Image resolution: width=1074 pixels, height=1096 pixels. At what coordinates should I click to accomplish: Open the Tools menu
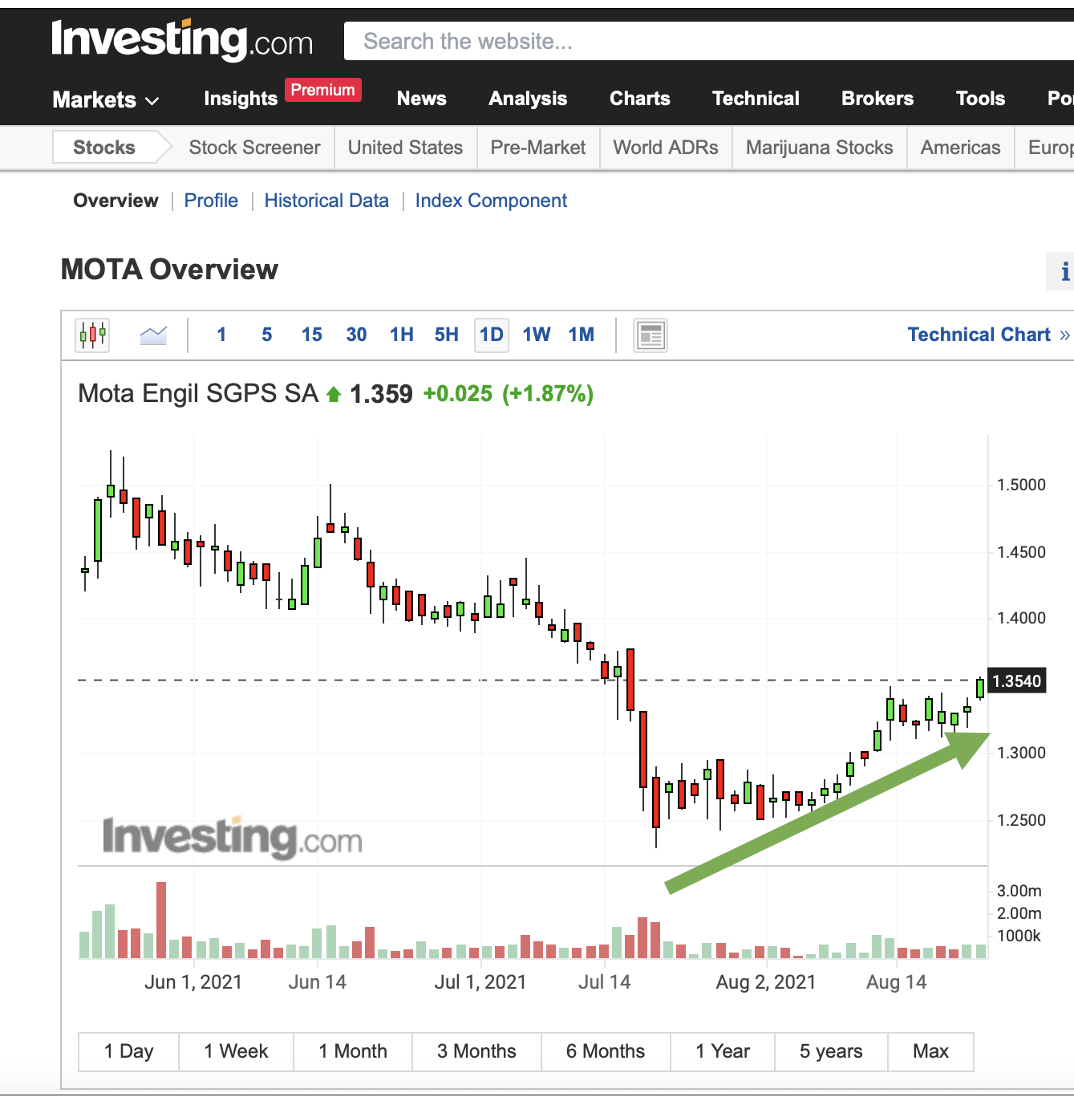pos(980,99)
